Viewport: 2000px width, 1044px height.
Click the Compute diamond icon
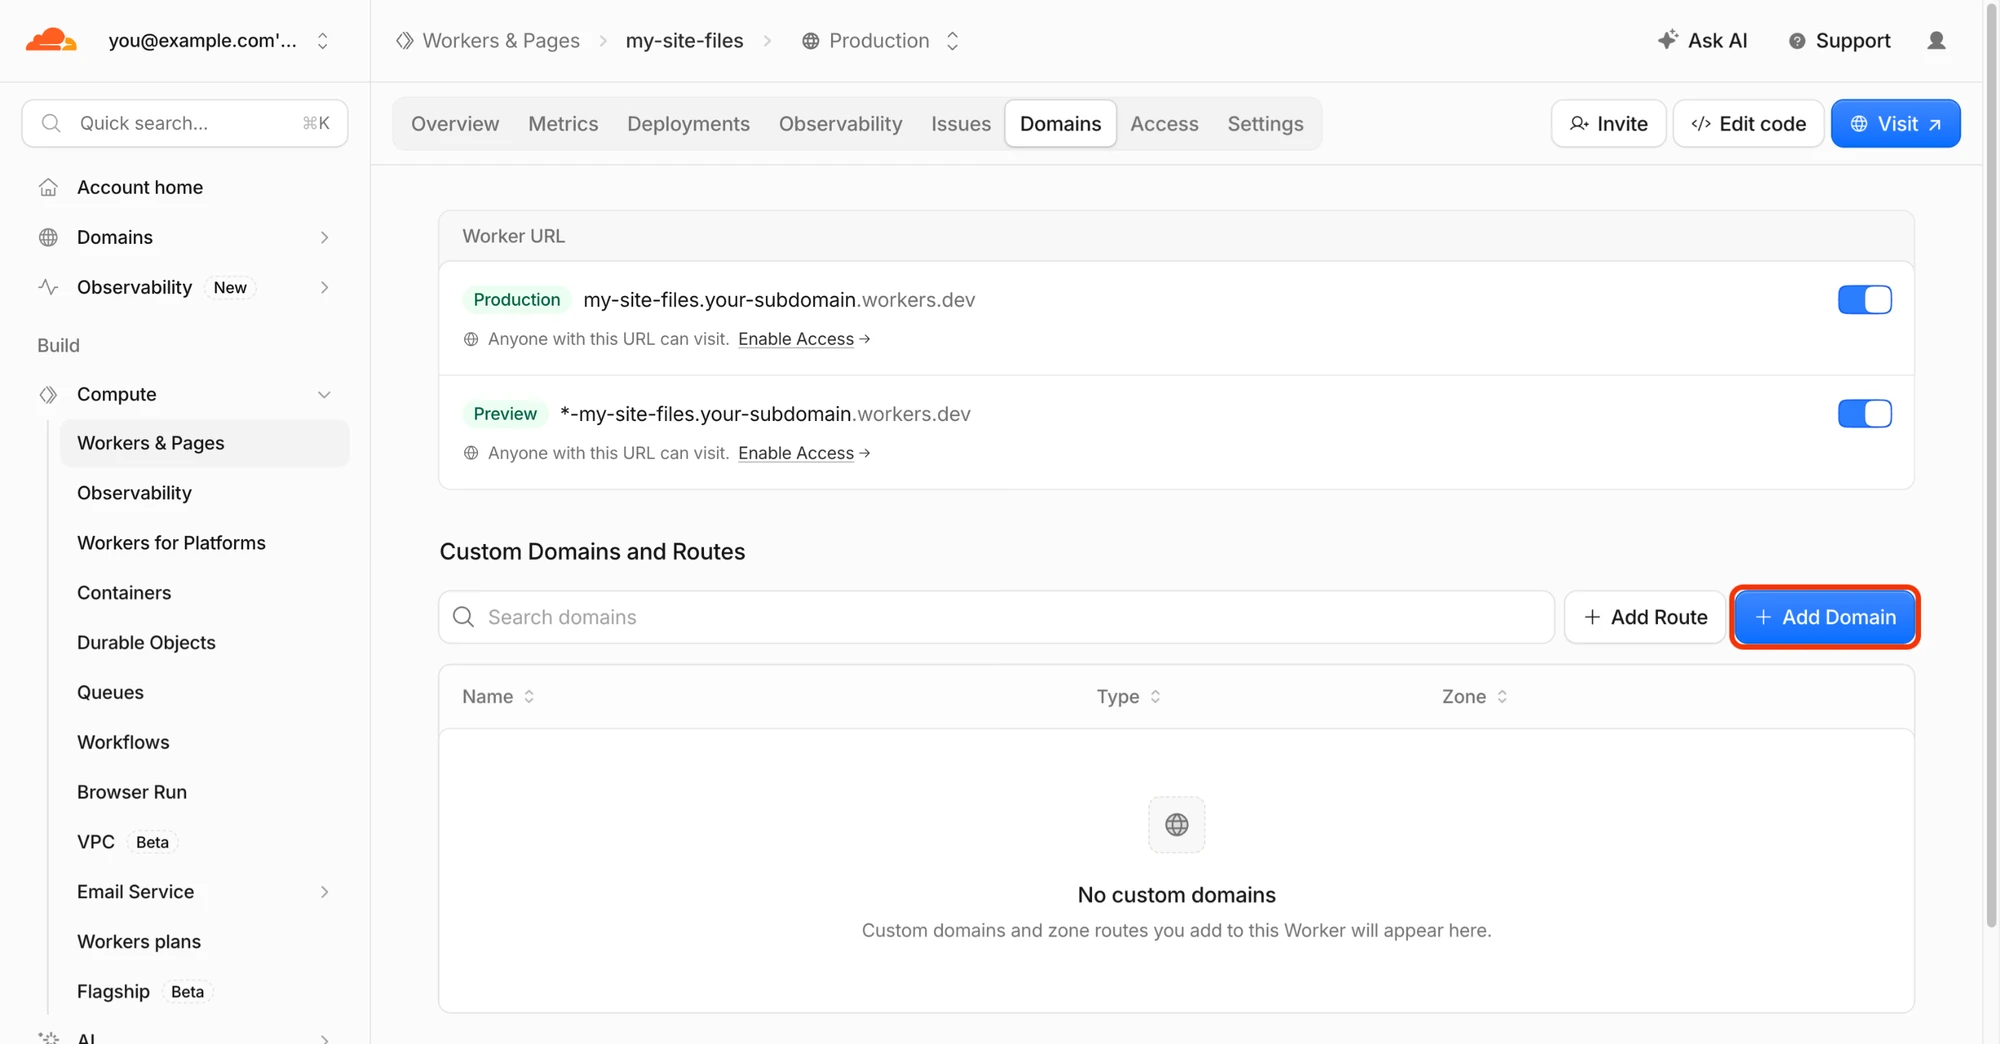point(48,394)
